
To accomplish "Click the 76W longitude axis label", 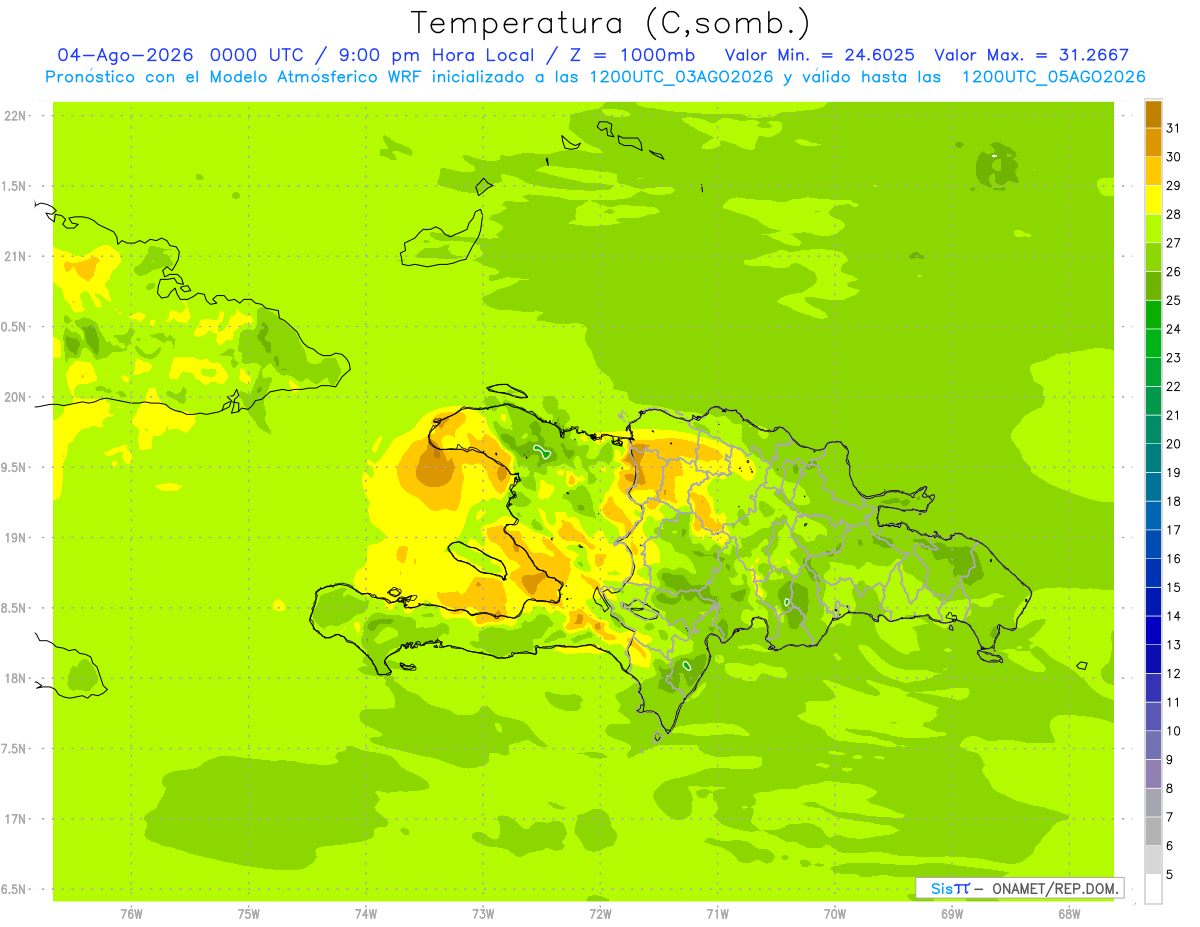I will [131, 913].
